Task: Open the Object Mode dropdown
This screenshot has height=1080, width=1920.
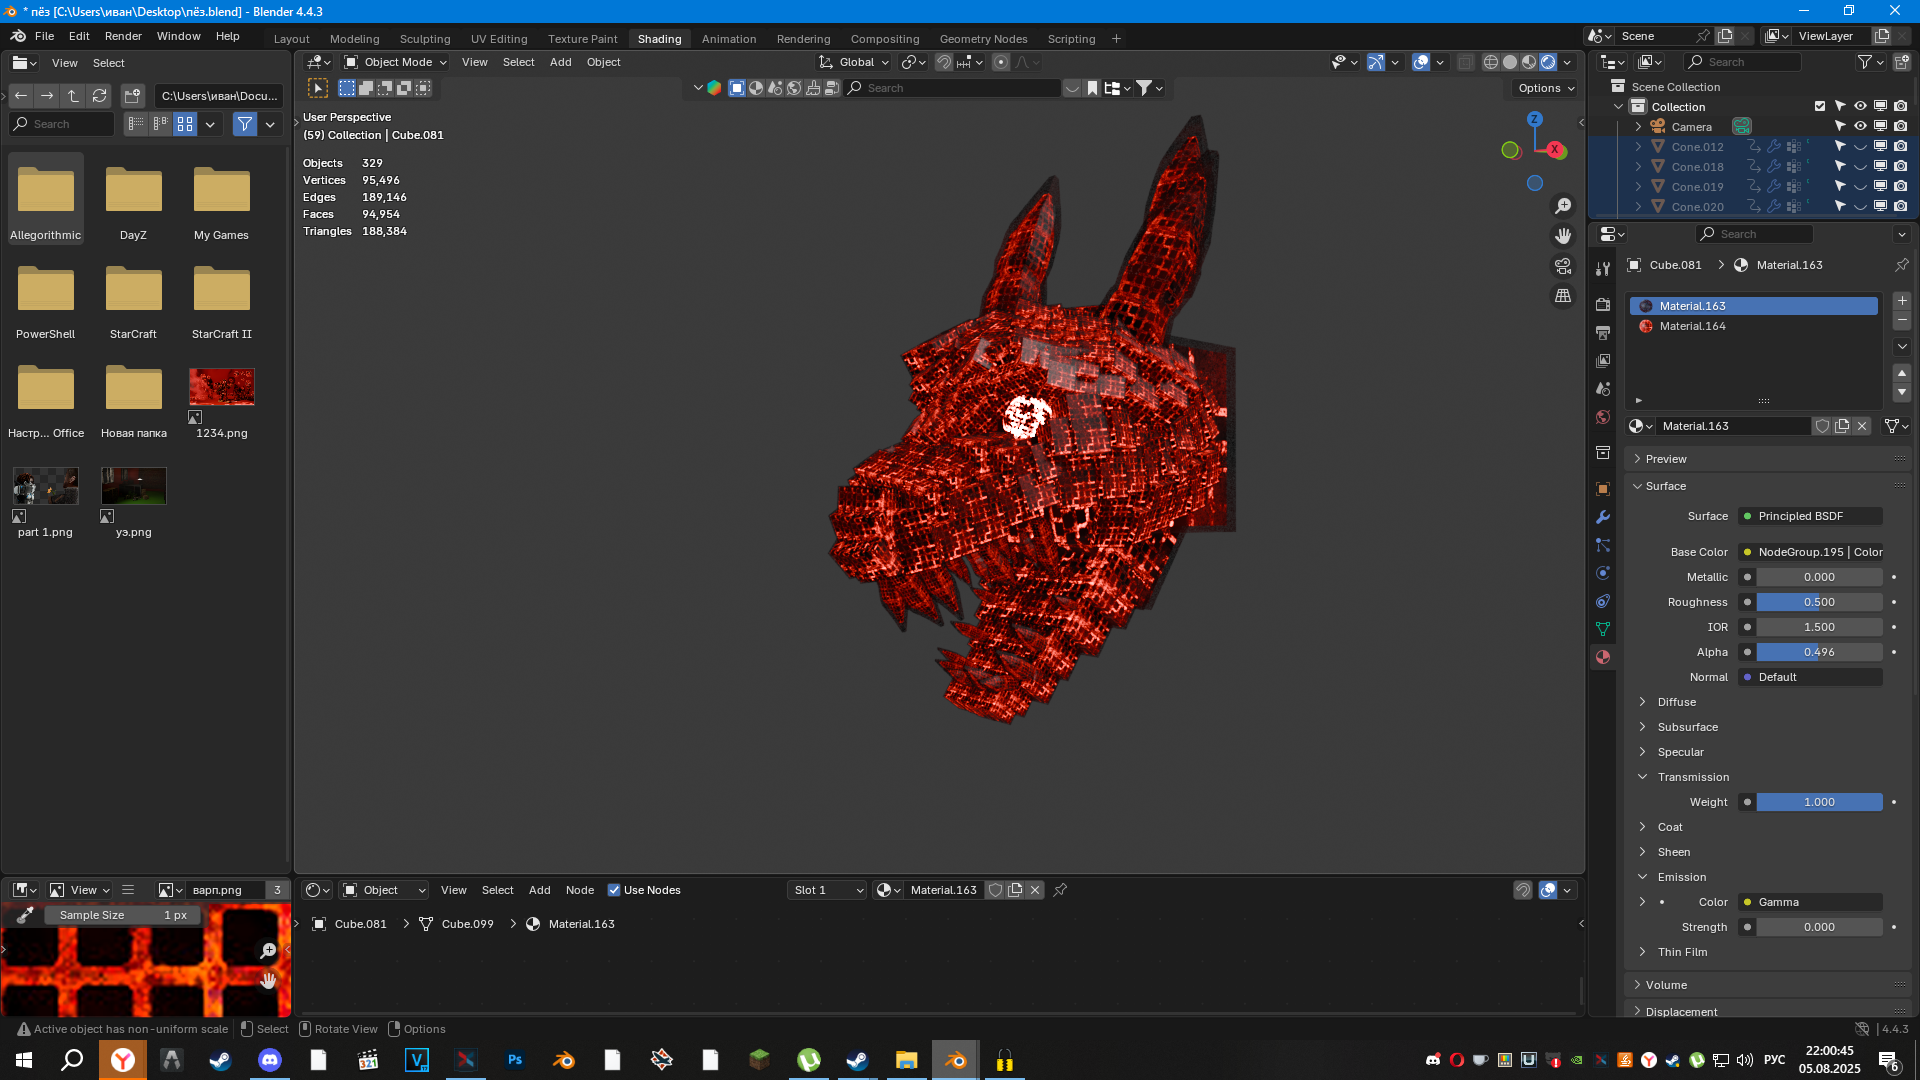Action: [x=396, y=62]
